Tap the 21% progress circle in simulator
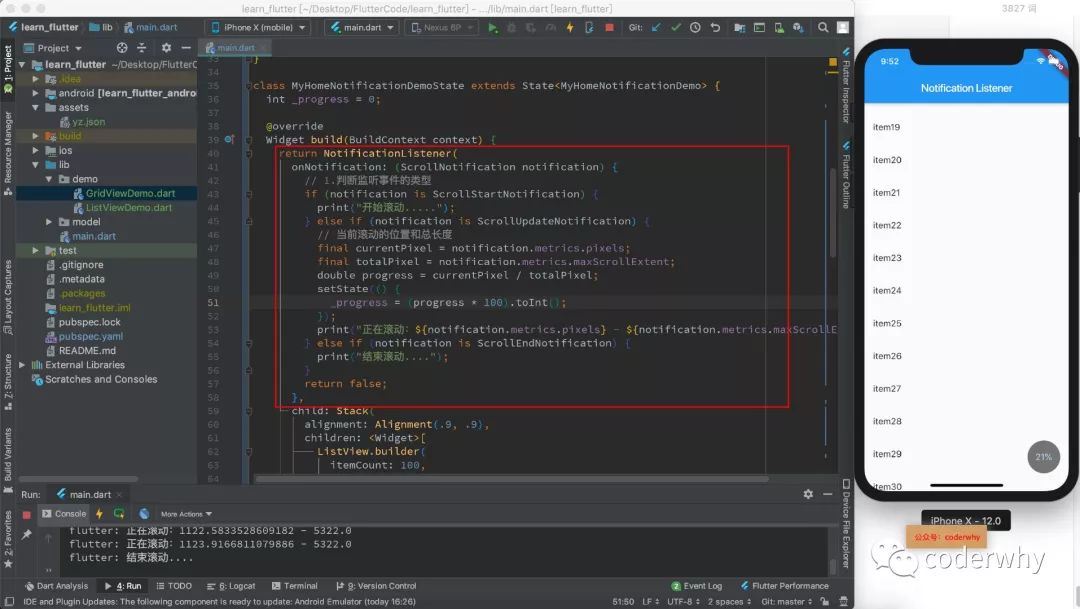This screenshot has height=609, width=1080. tap(1043, 457)
